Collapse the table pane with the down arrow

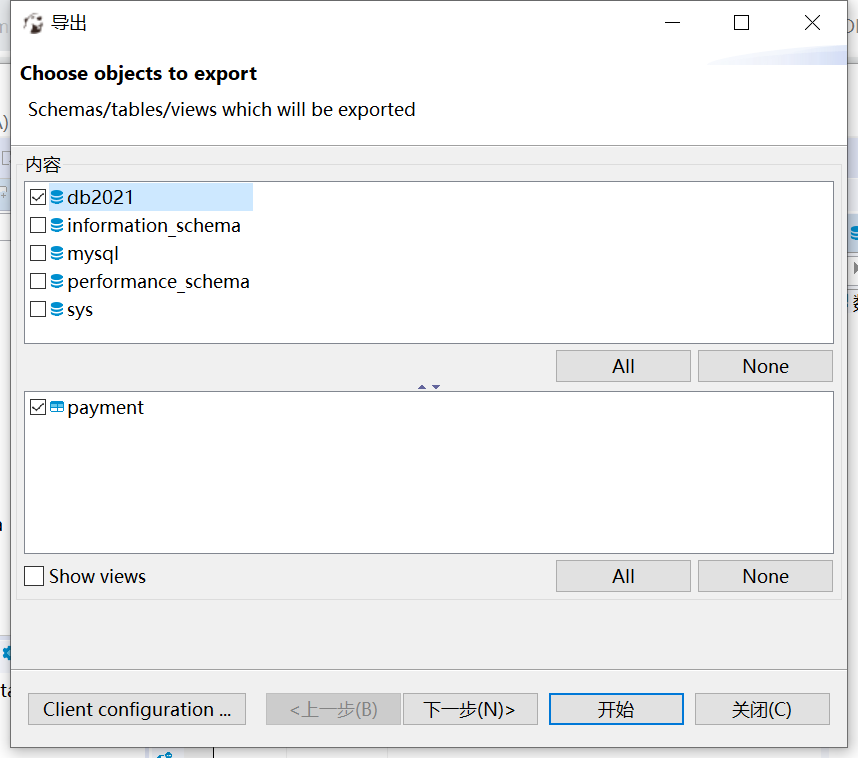click(436, 387)
